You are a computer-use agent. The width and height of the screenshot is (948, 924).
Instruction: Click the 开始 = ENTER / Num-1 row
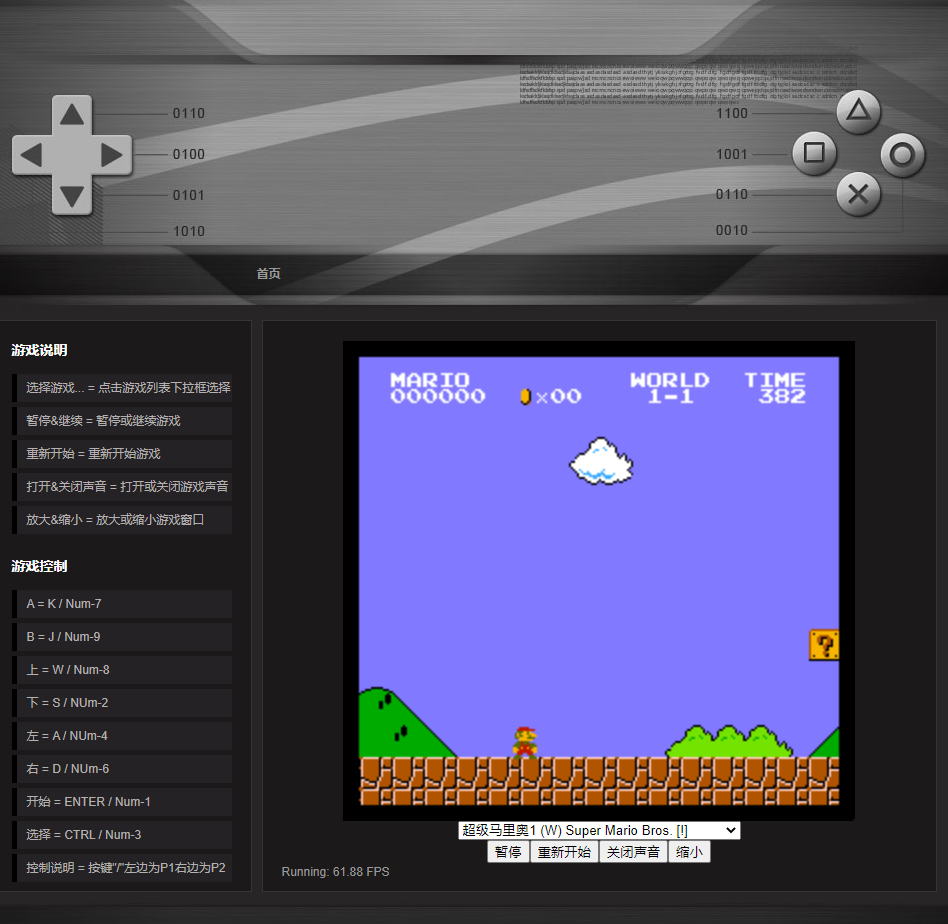click(122, 802)
